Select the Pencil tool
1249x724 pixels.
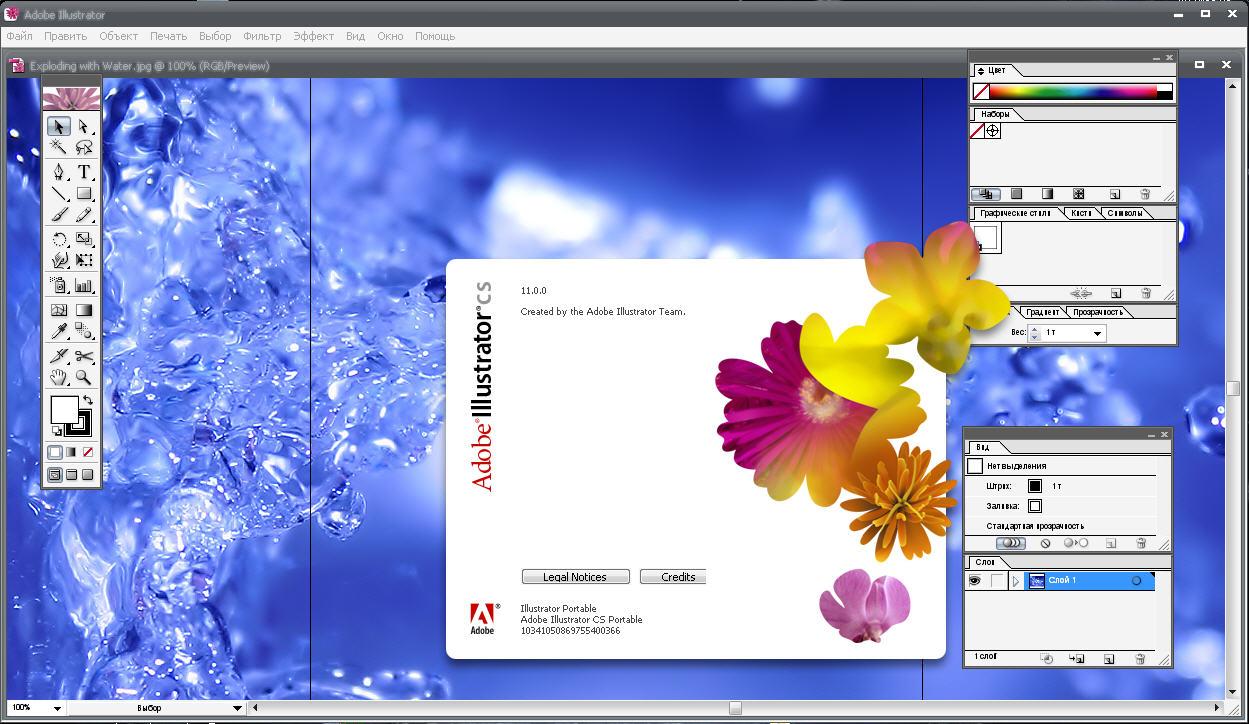[84, 214]
